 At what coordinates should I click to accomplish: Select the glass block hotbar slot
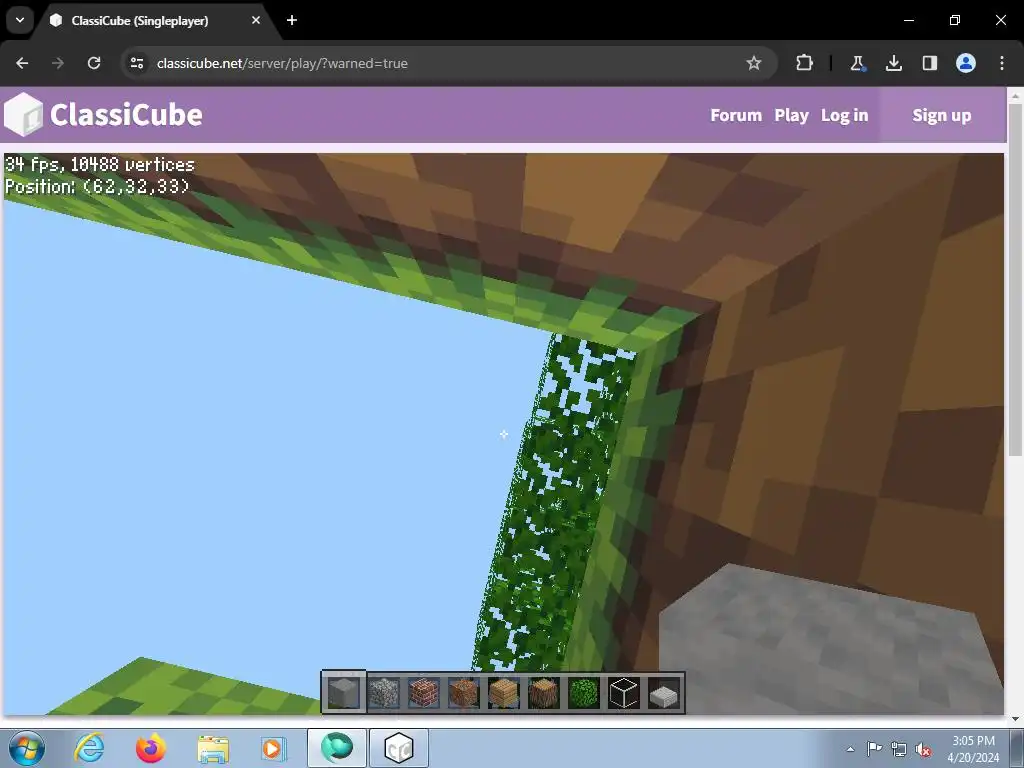tap(624, 692)
